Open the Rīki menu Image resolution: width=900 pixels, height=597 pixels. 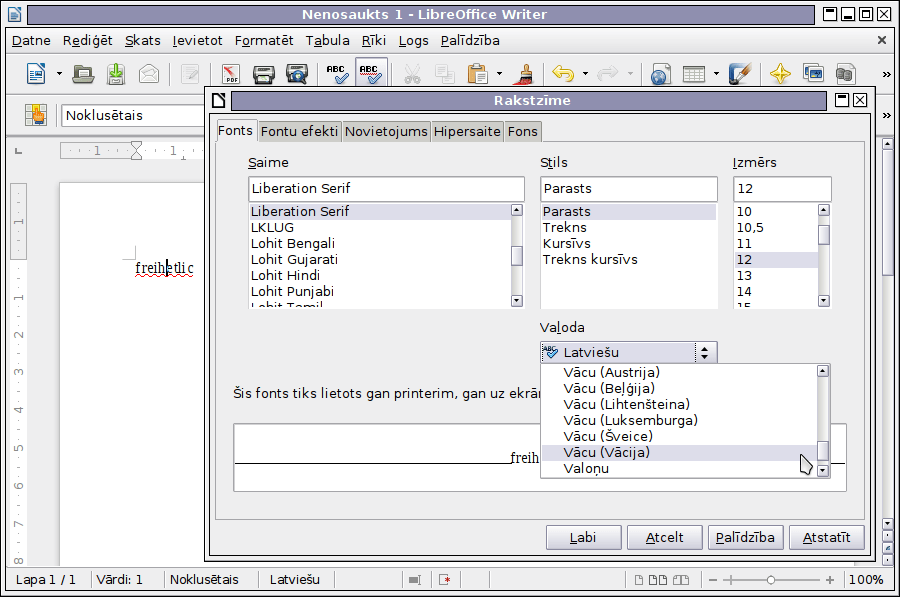373,41
